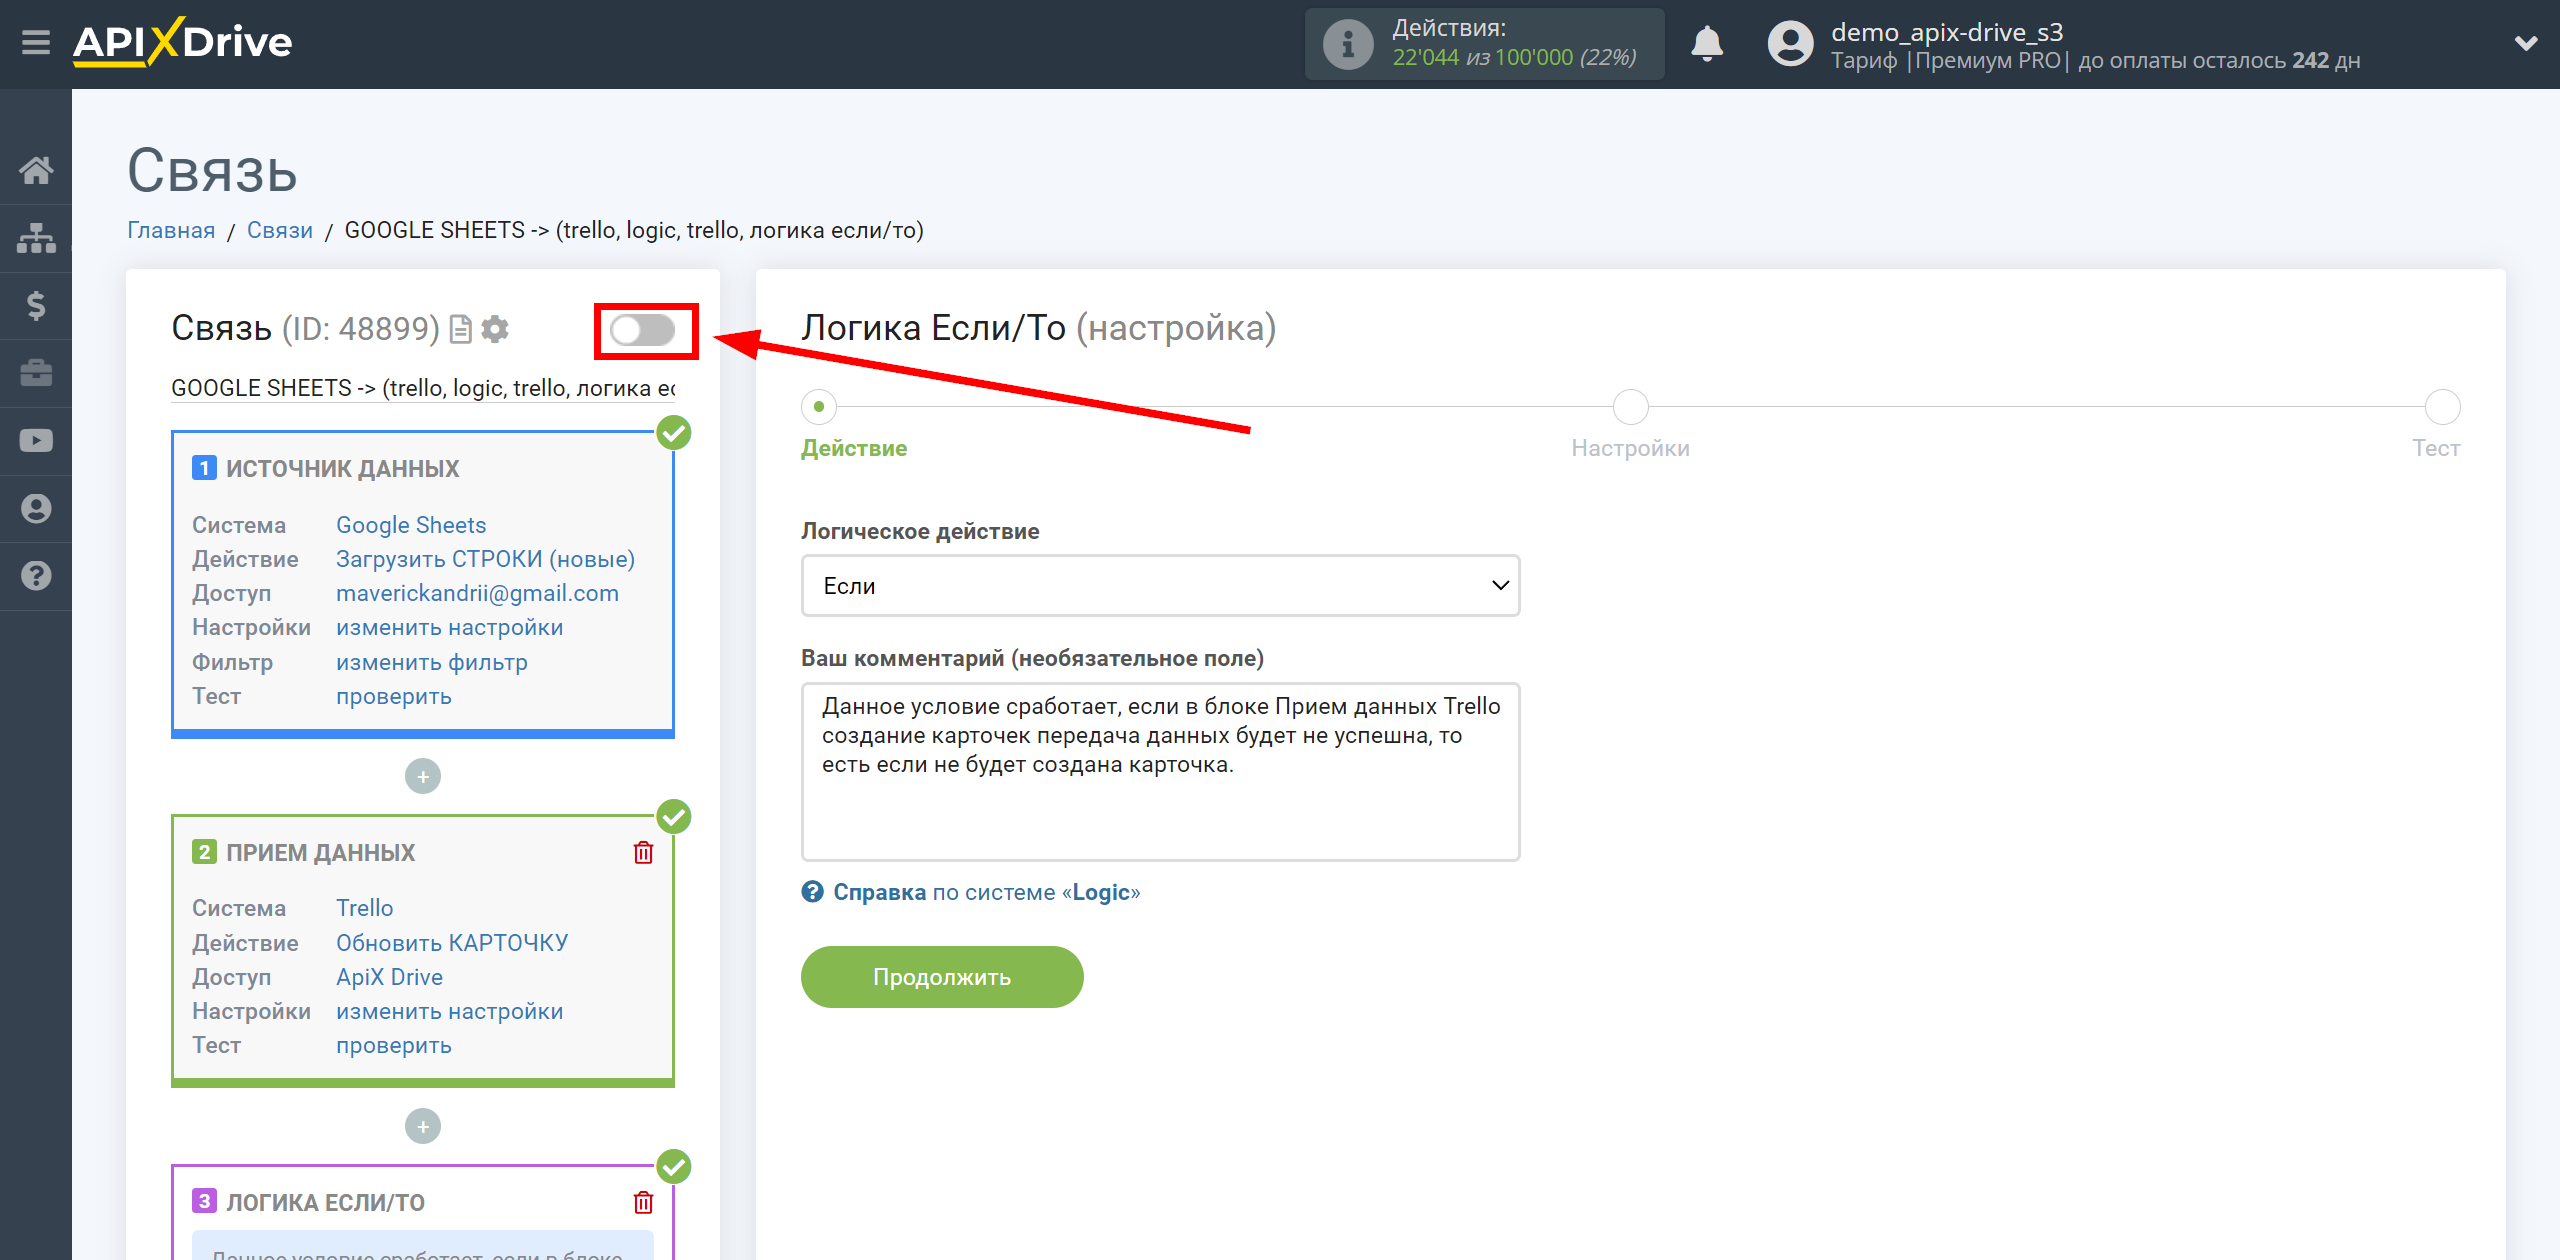
Task: Go to the Связи breadcrumb
Action: 280,230
